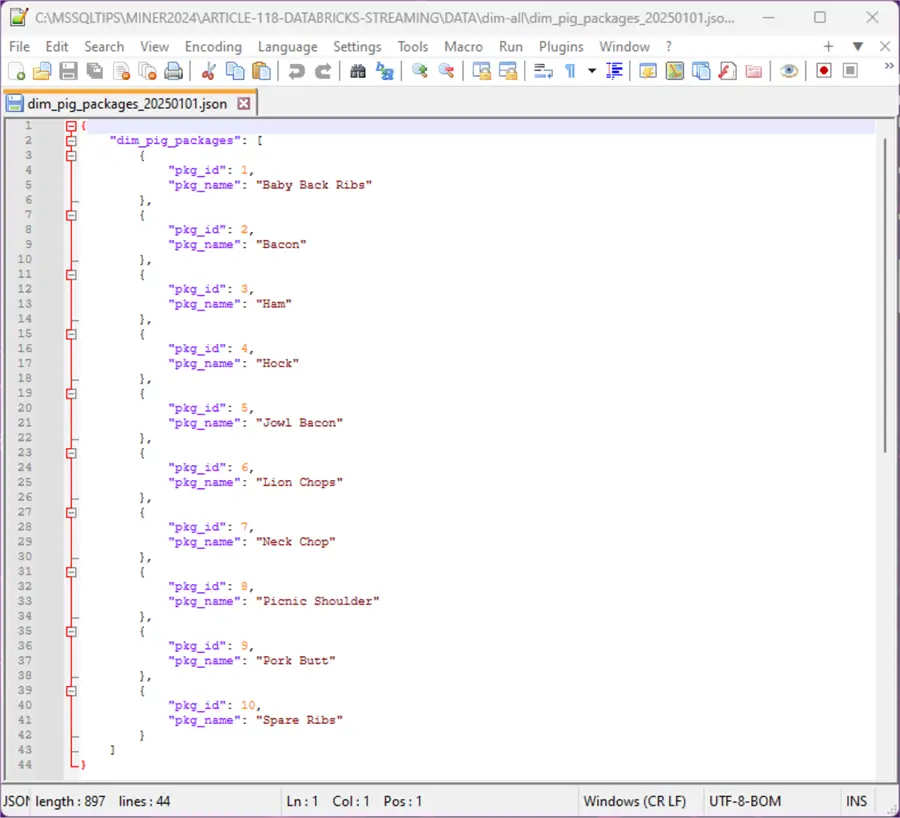Collapse the fold marker on line 35
The width and height of the screenshot is (900, 818).
pos(71,631)
